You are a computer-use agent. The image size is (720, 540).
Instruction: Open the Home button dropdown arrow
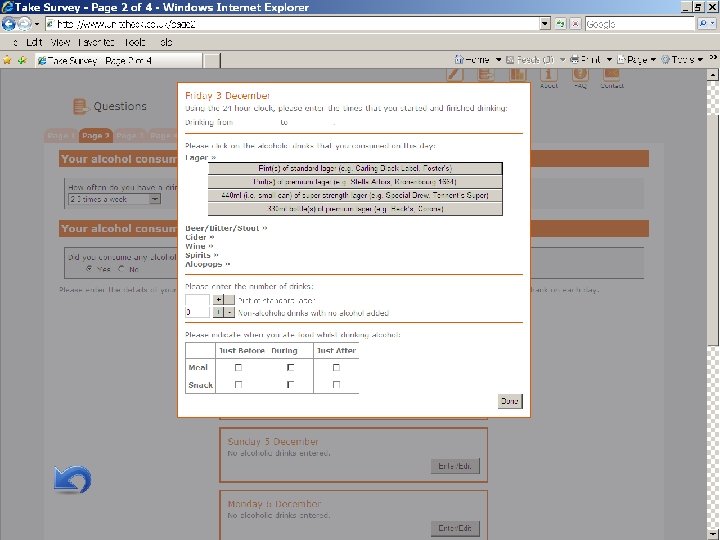point(498,60)
